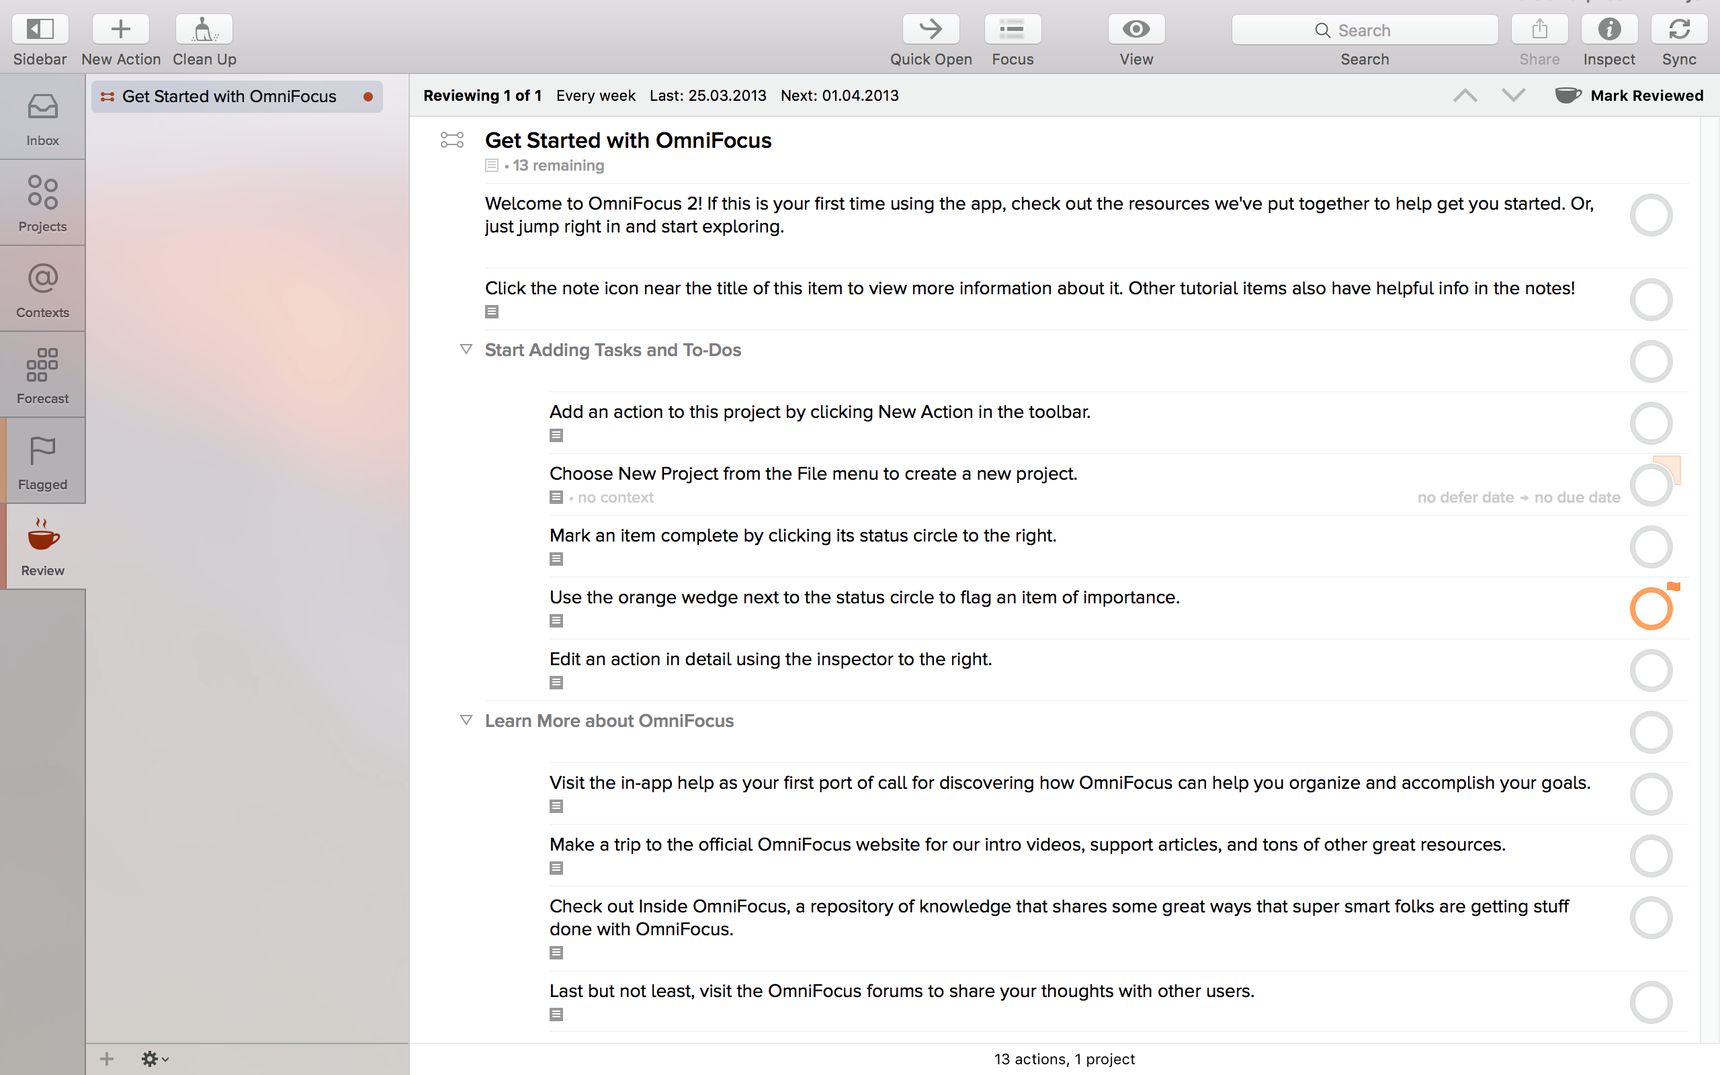Complete the Edit an action in detail task
The height and width of the screenshot is (1075, 1720).
(x=1651, y=671)
